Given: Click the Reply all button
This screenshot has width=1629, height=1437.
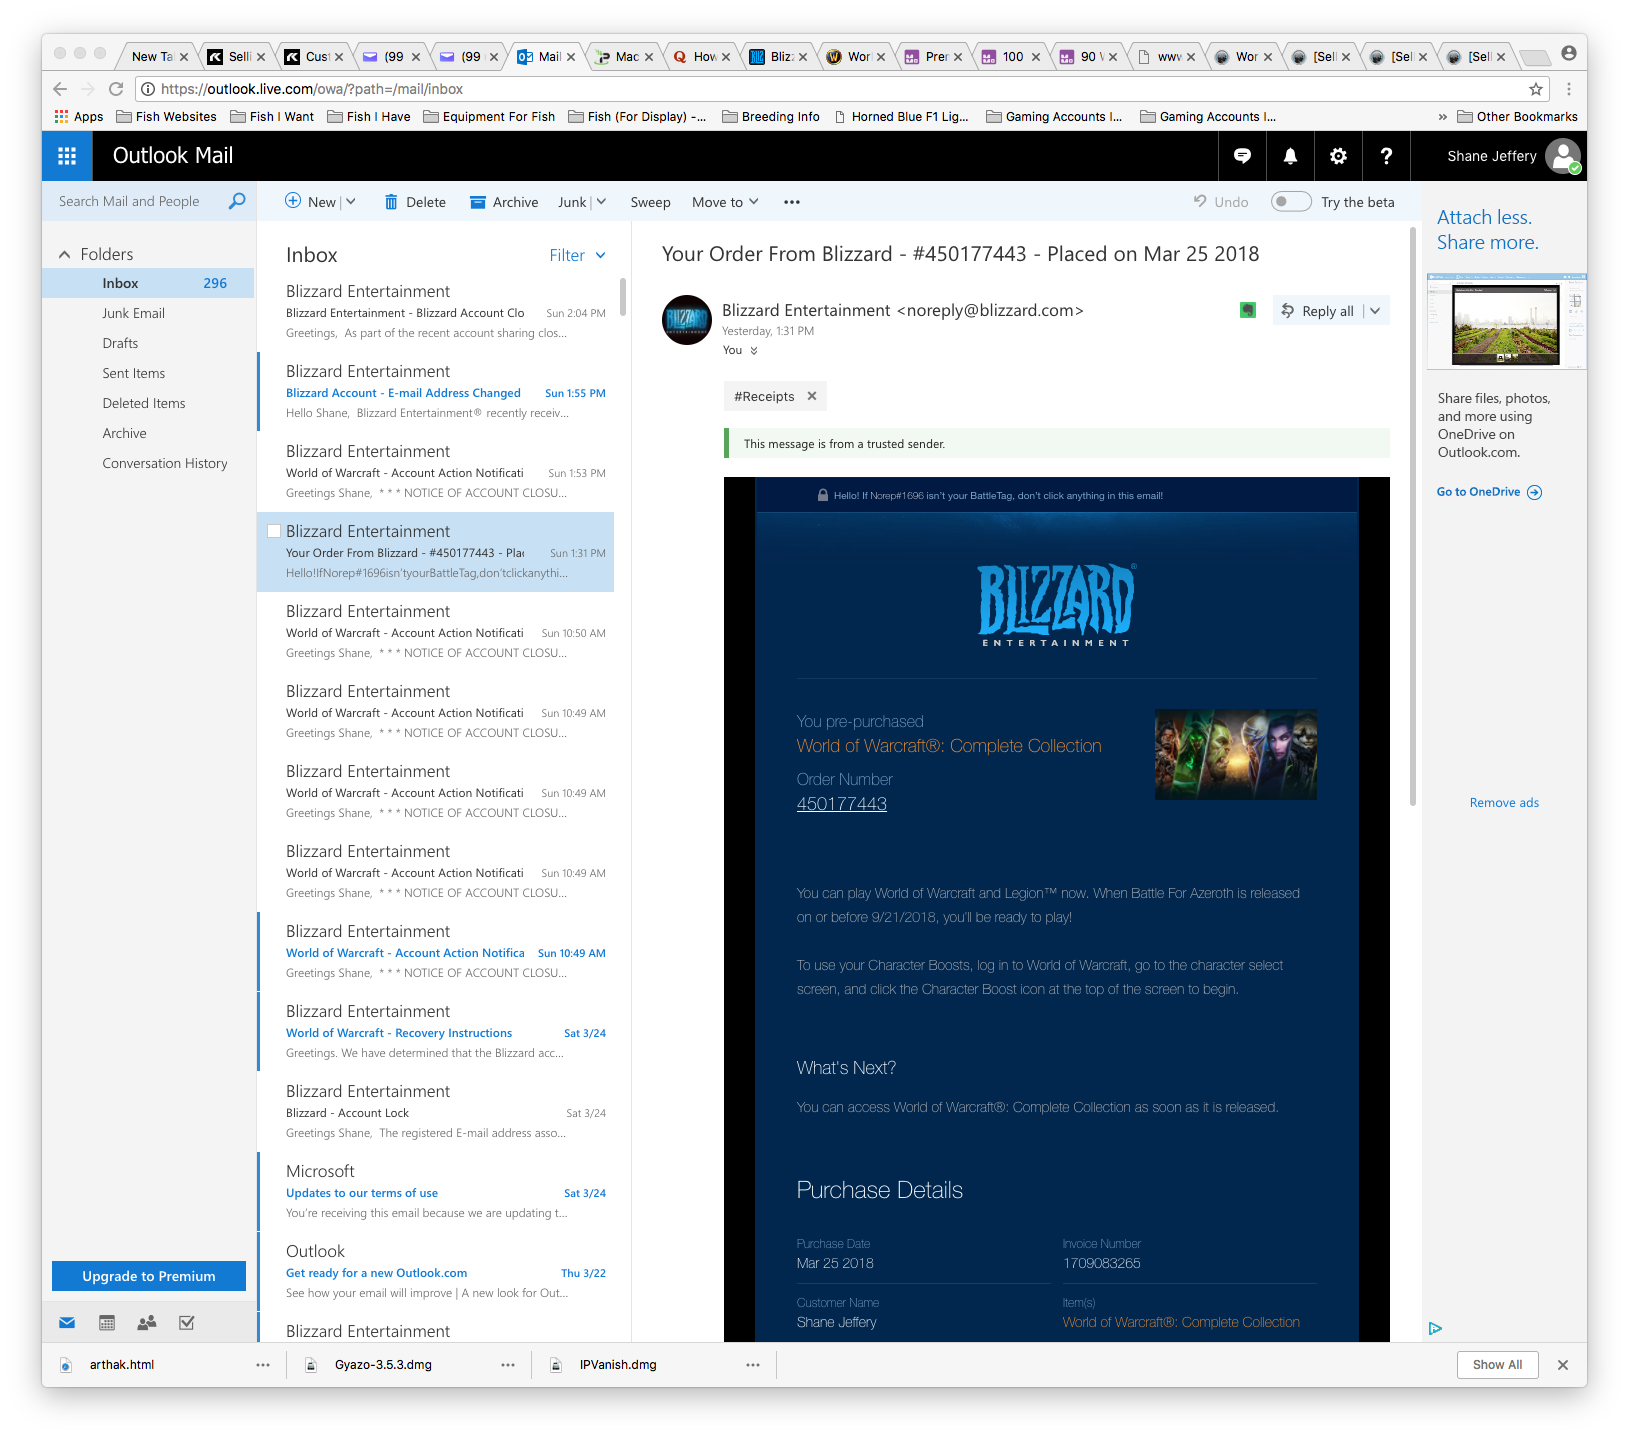Looking at the screenshot, I should pos(1318,311).
